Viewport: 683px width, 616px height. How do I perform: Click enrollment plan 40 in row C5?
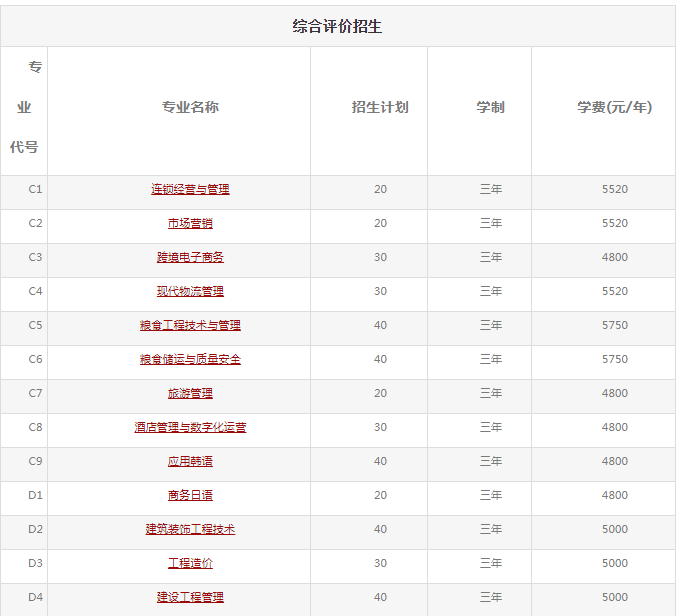point(380,325)
